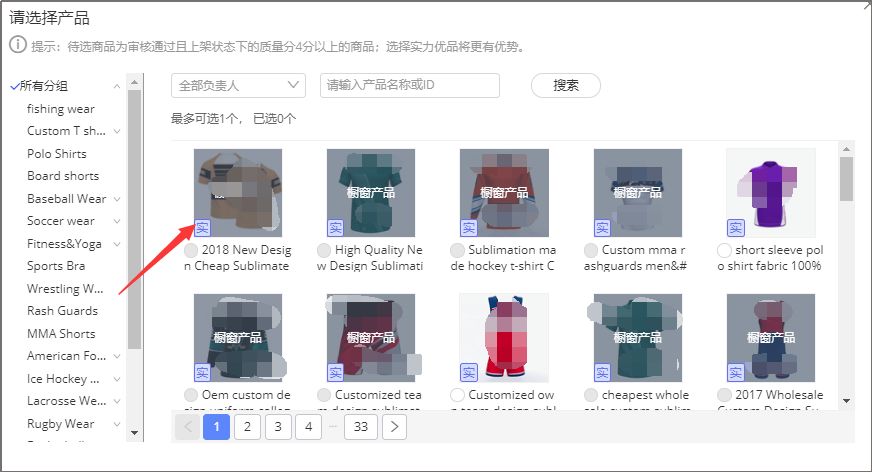
Task: Select the Polo Shirts group
Action: (57, 154)
